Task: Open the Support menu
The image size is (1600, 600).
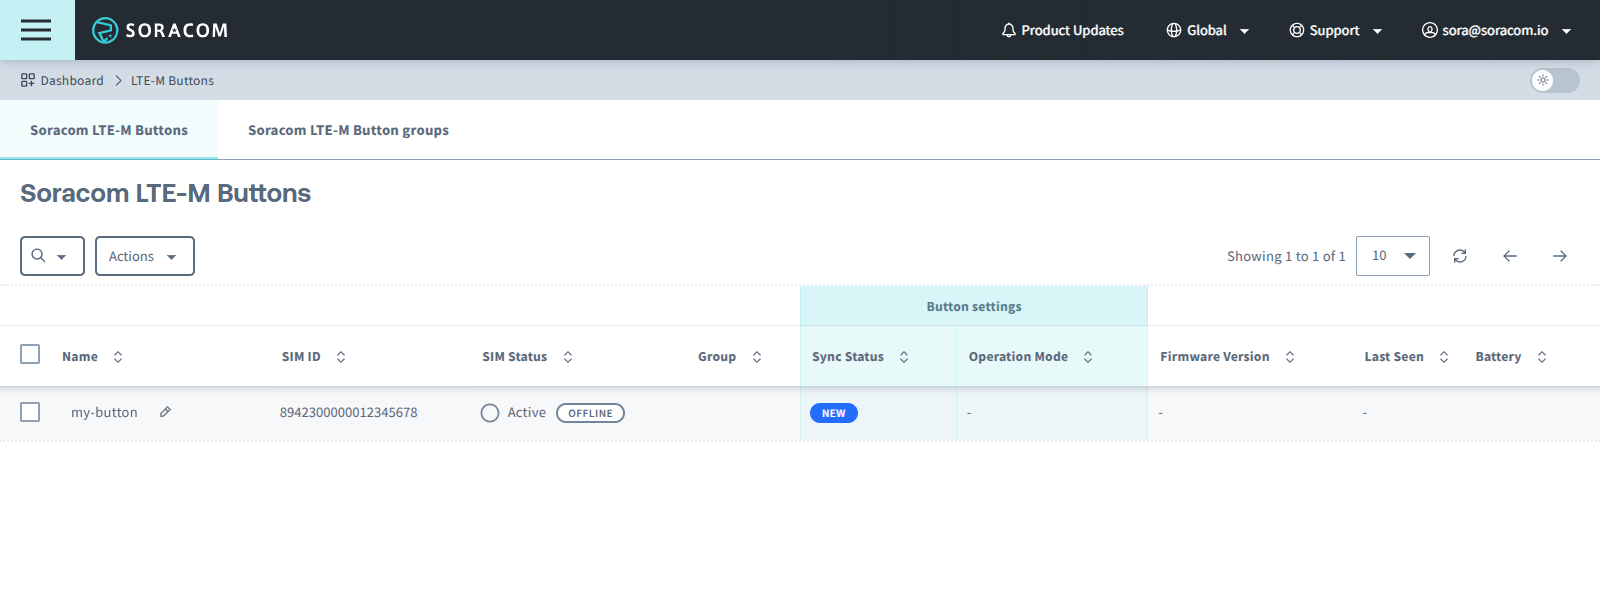Action: [1336, 30]
